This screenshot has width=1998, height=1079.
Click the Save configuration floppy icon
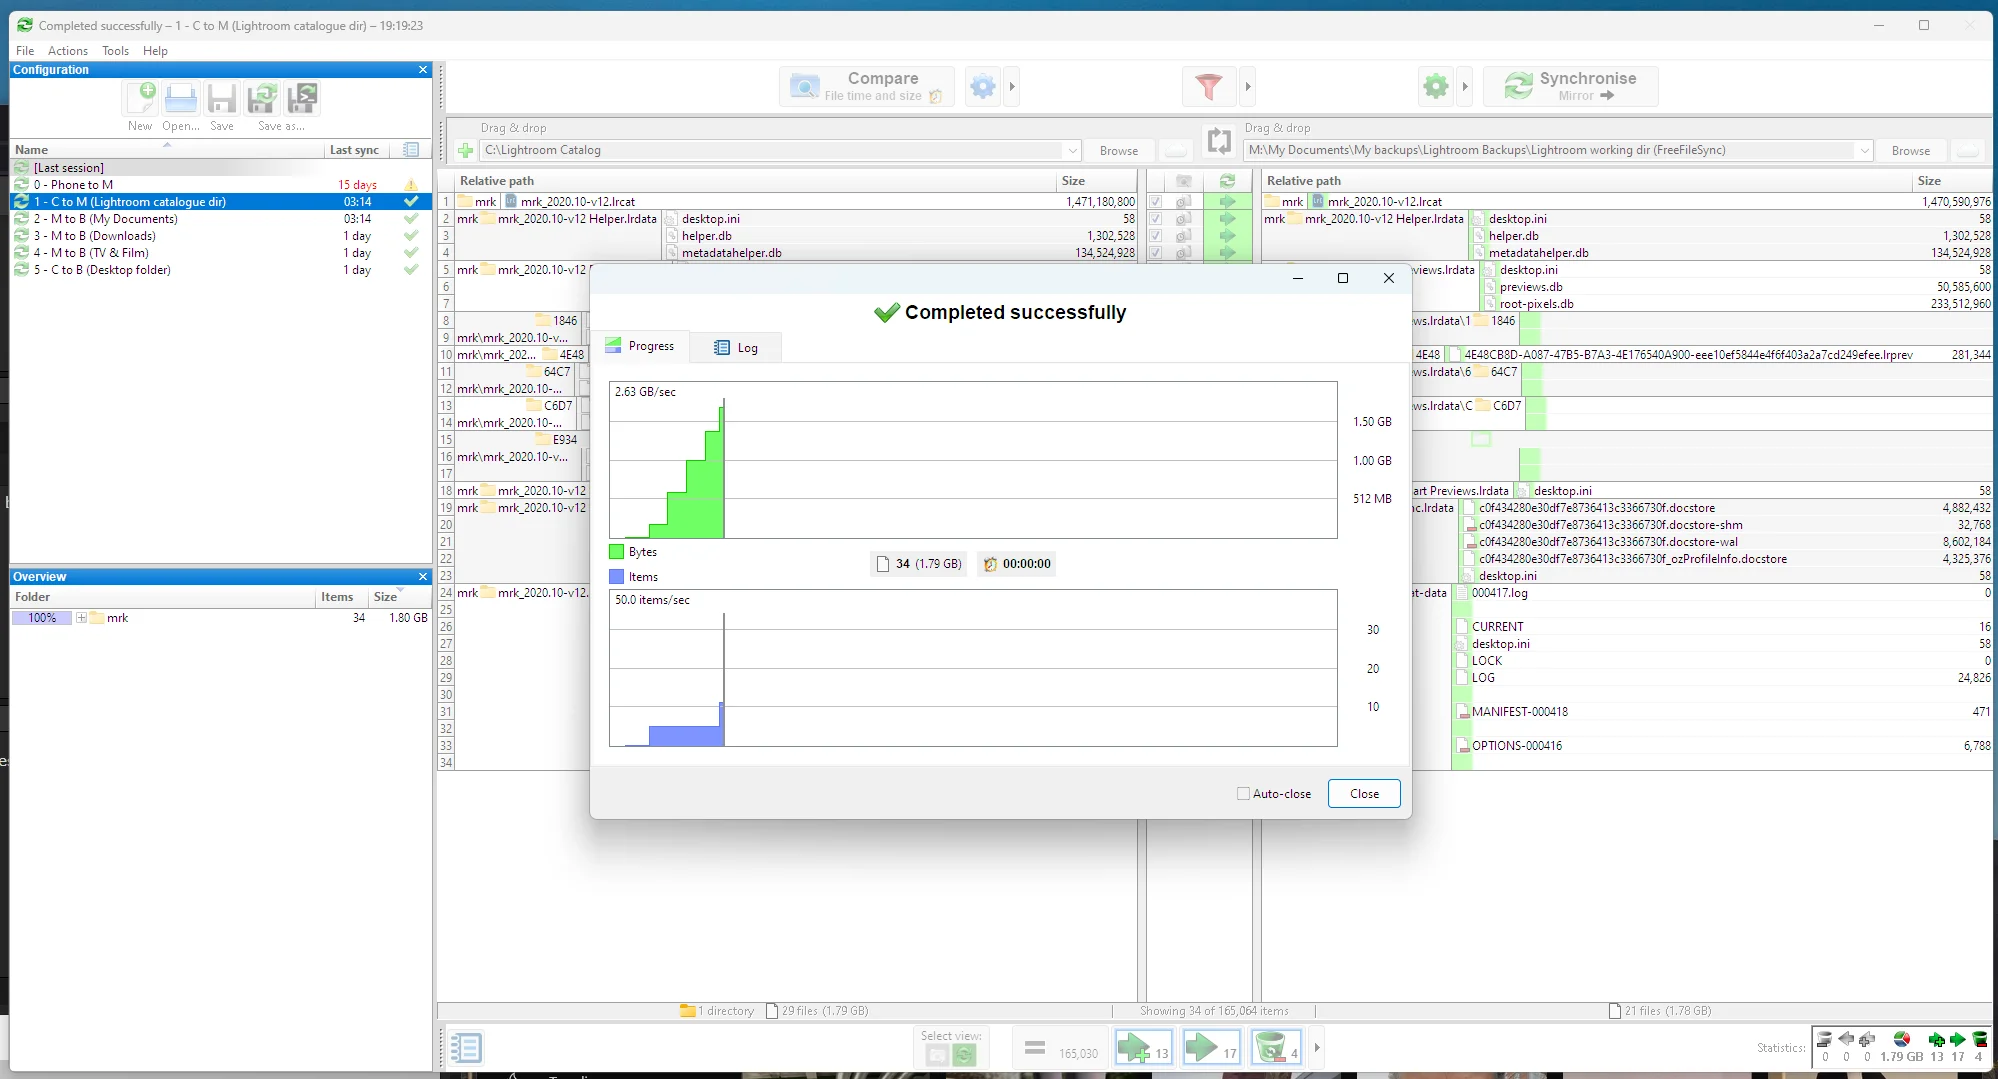pos(222,99)
